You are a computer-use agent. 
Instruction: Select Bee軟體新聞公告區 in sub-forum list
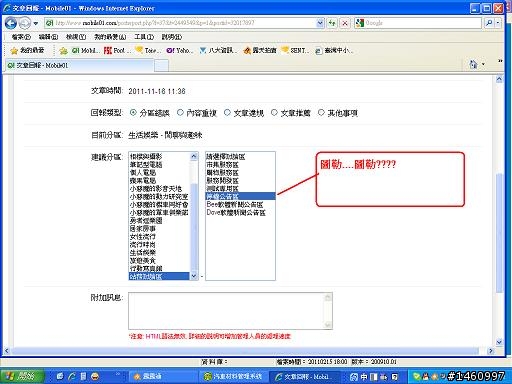[x=240, y=204]
